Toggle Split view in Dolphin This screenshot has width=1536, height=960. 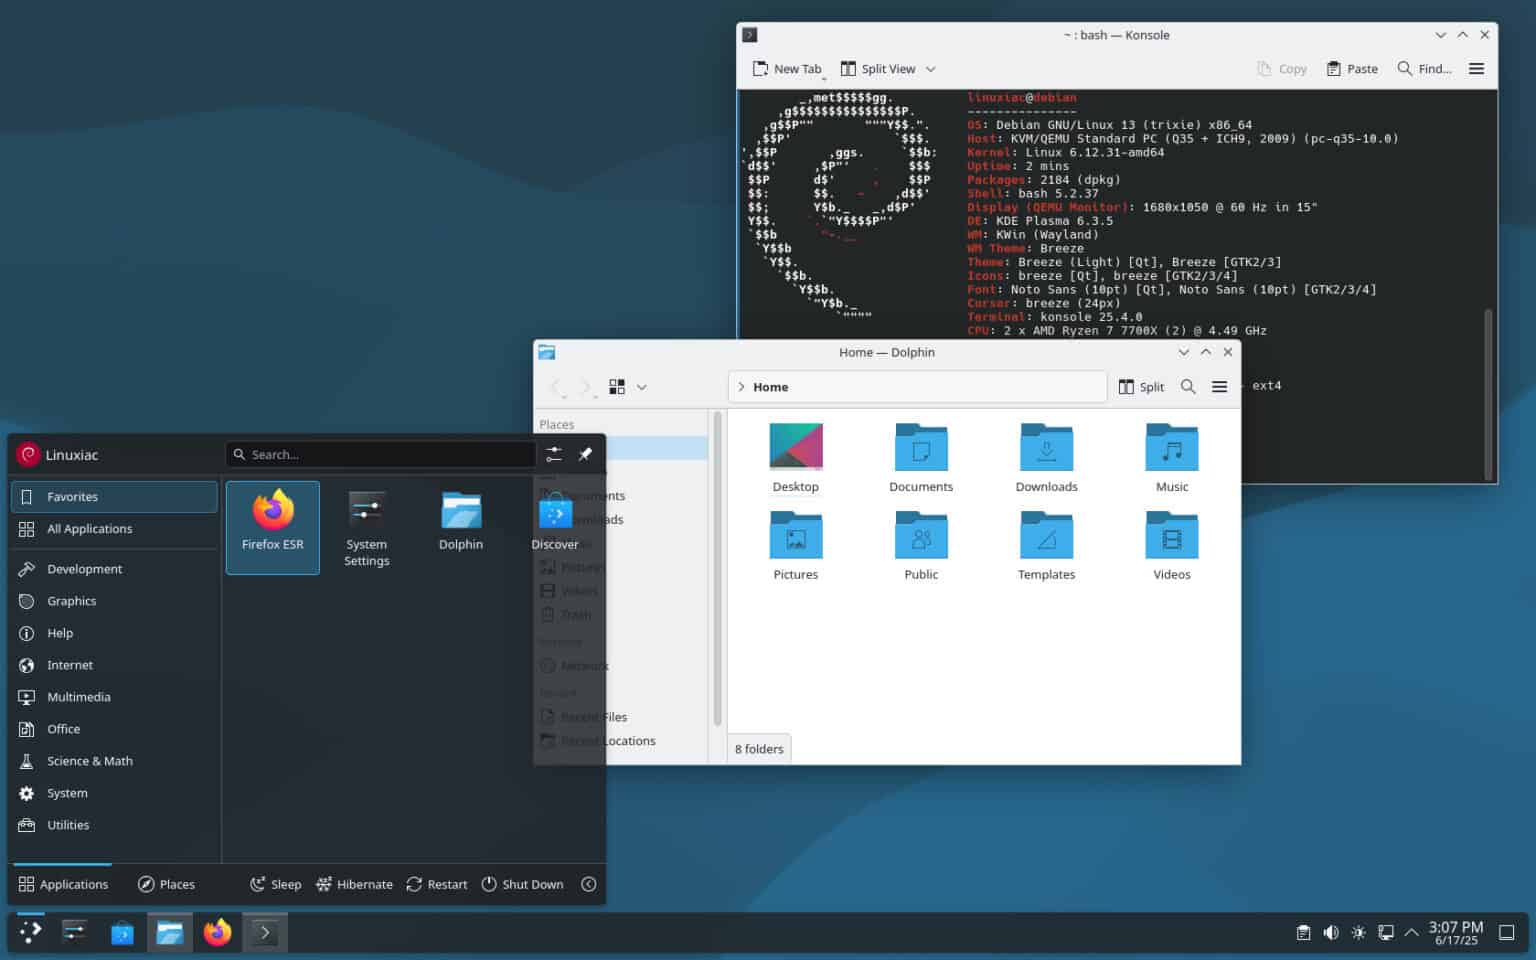pyautogui.click(x=1141, y=386)
